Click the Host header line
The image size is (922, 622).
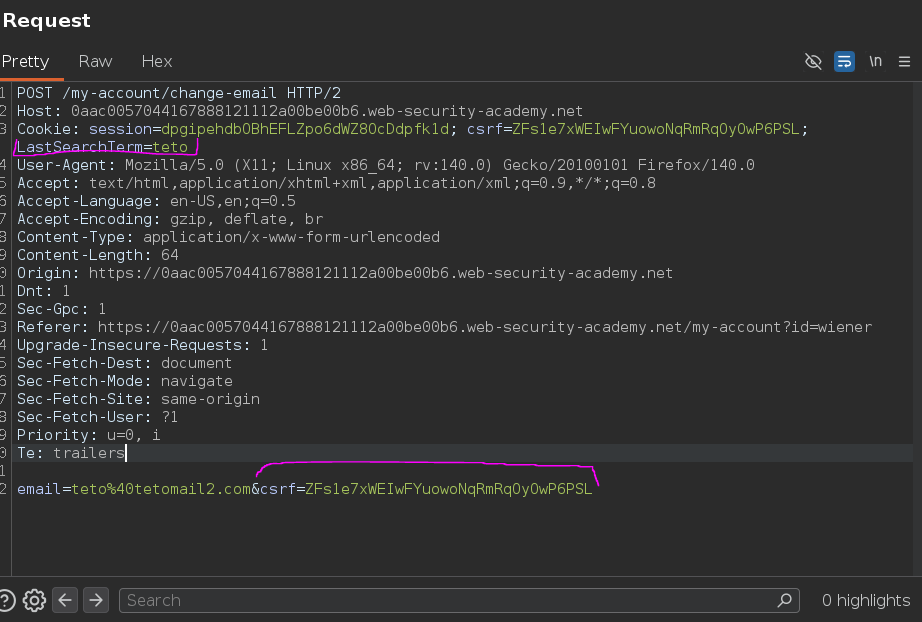coord(300,111)
